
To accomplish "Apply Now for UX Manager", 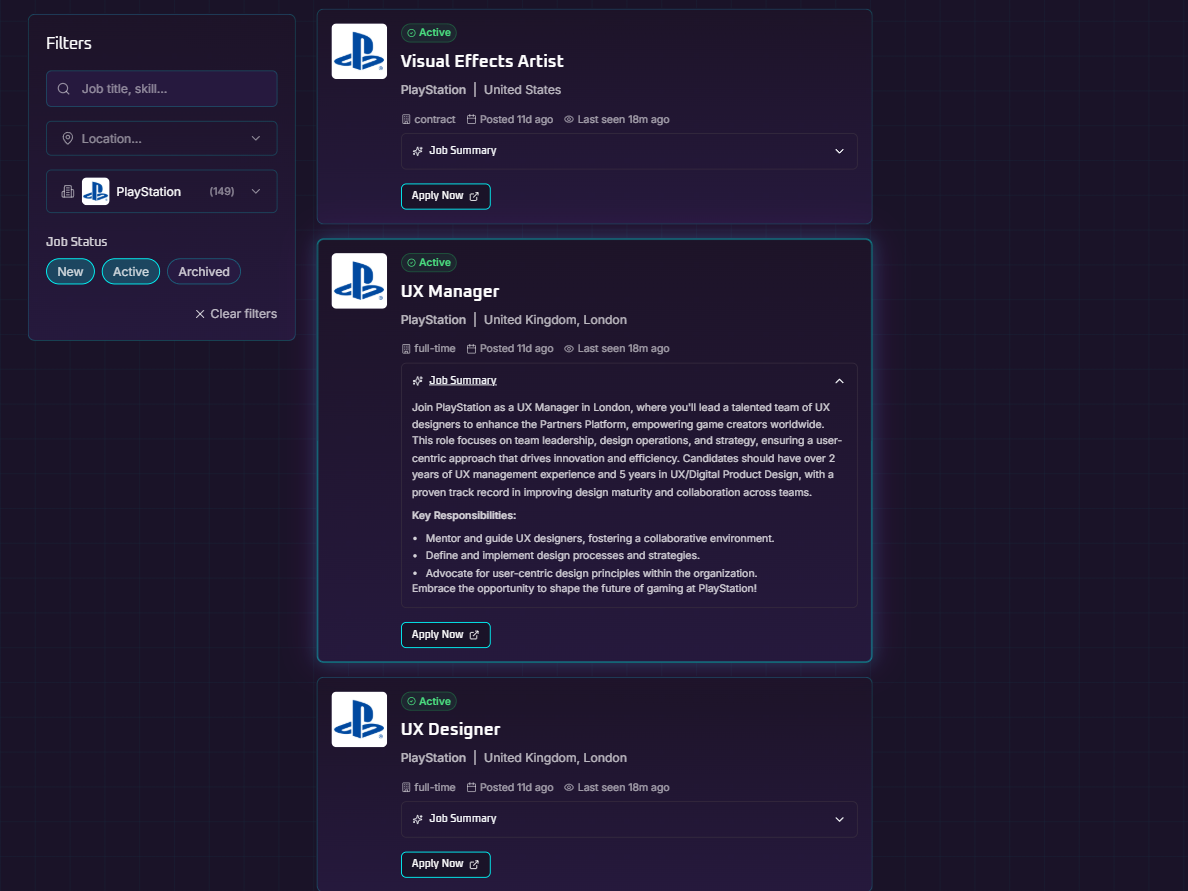I will pyautogui.click(x=446, y=635).
